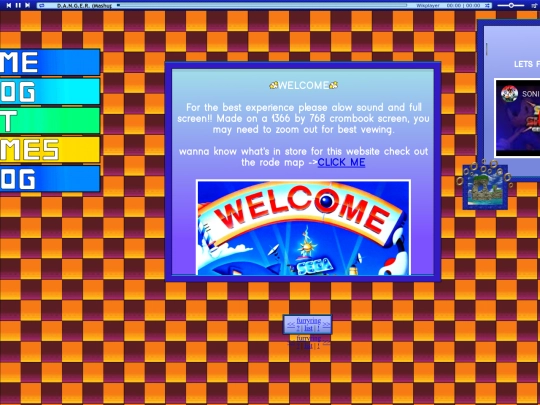The height and width of the screenshot is (405, 540).
Task: Click the Sonic WELCOME banner image
Action: pyautogui.click(x=303, y=227)
